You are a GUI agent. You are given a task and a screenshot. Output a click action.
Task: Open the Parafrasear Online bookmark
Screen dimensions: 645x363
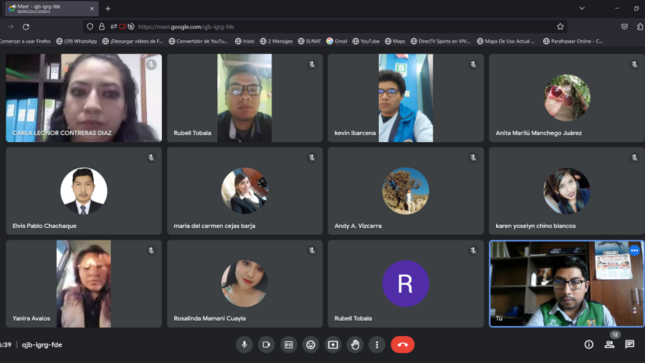coord(573,41)
